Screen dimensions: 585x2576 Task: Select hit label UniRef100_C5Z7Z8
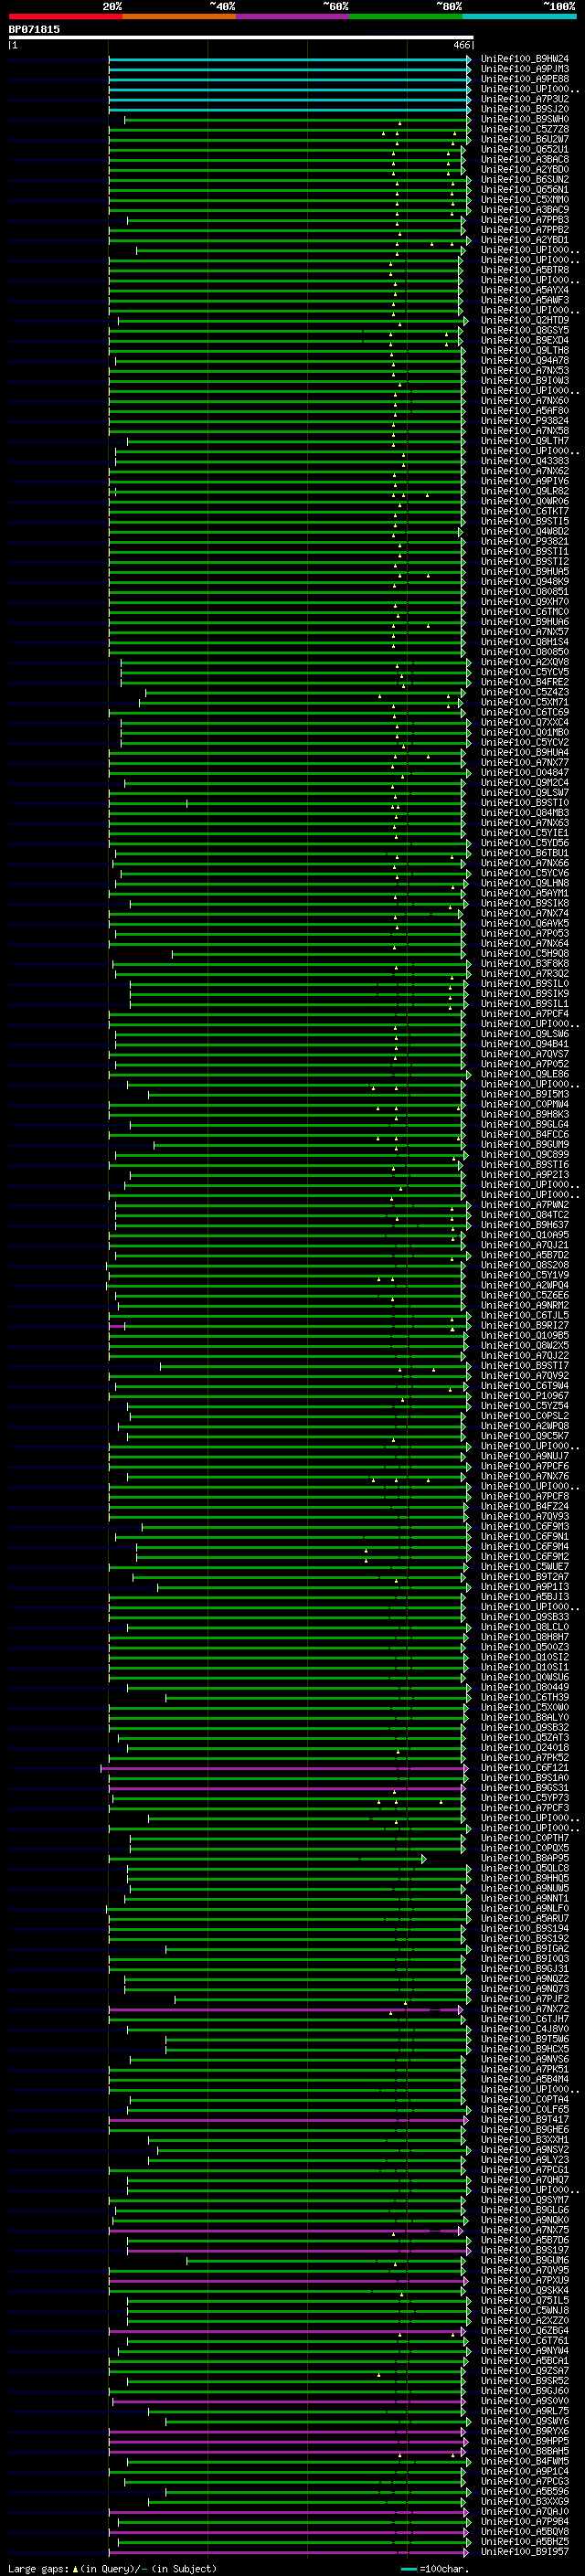point(525,129)
